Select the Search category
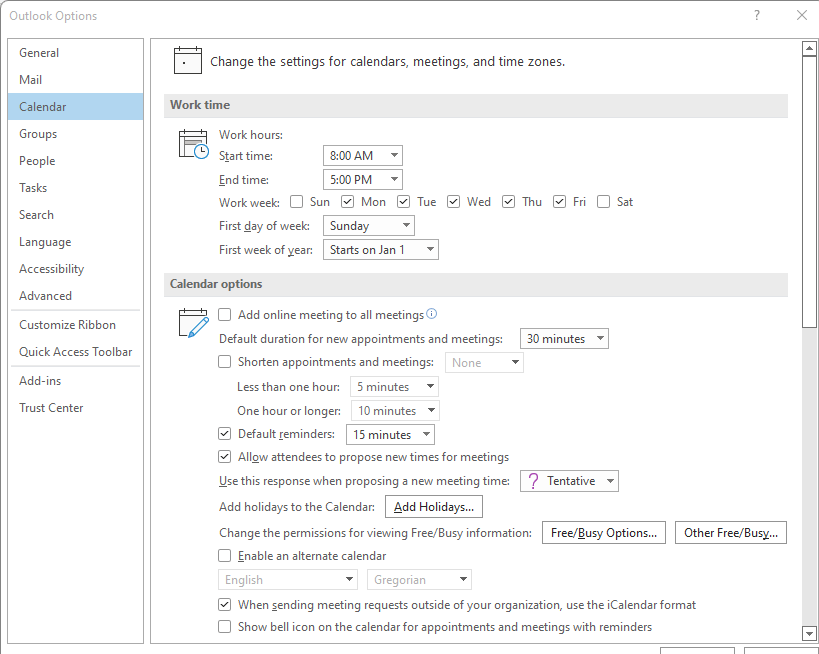 click(x=76, y=215)
